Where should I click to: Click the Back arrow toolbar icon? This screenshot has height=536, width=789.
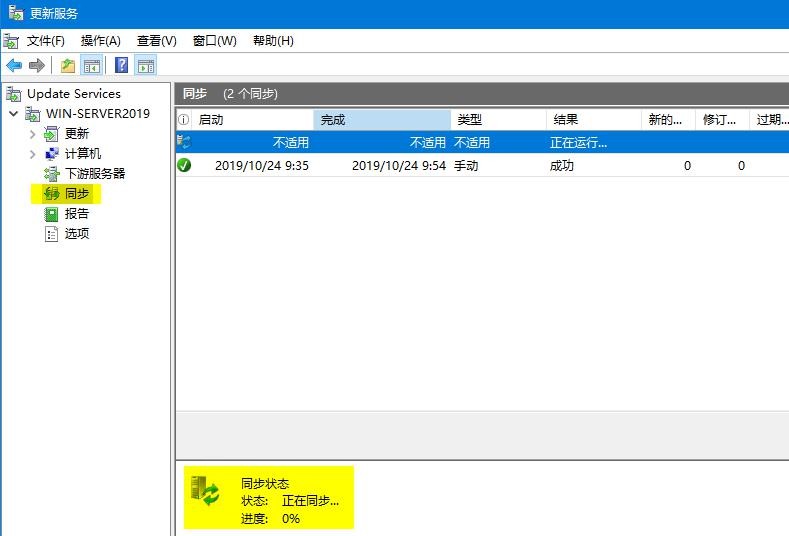point(14,66)
